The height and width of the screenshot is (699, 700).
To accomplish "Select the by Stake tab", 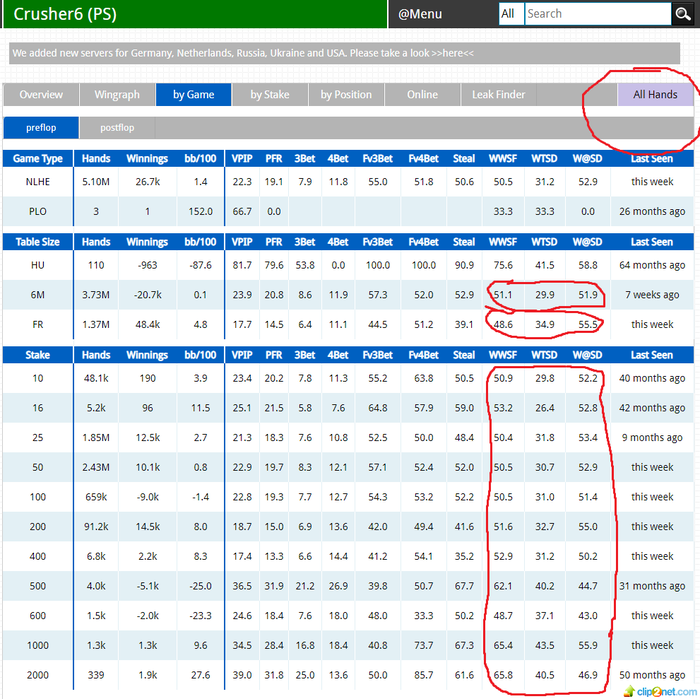I will point(270,95).
